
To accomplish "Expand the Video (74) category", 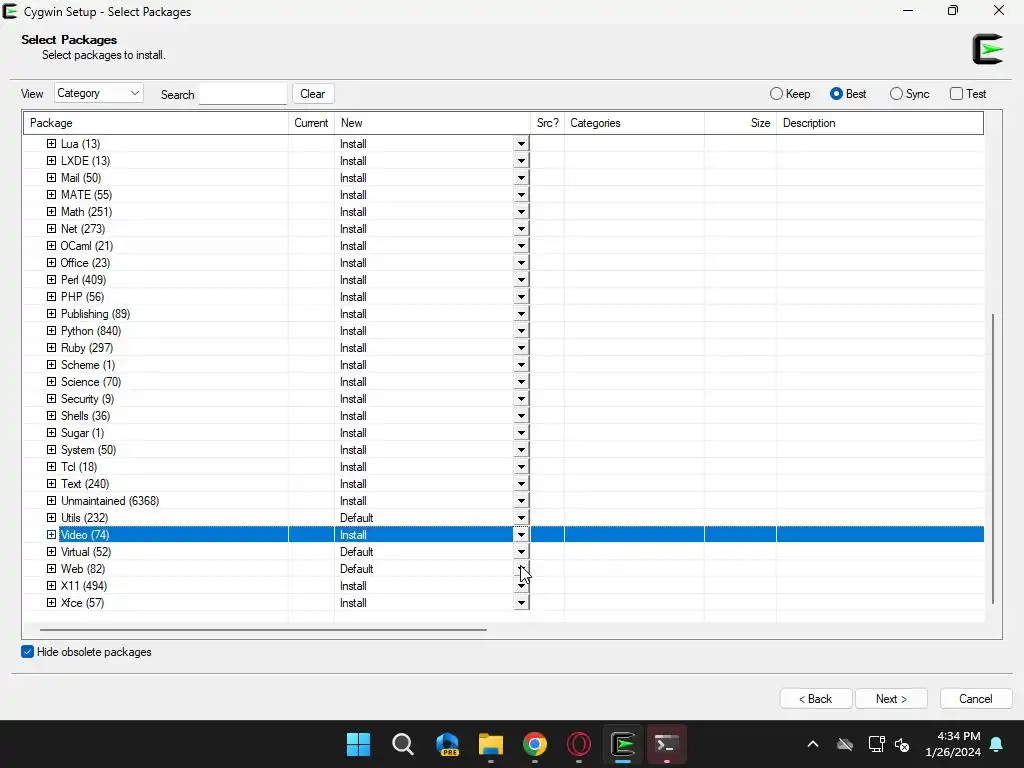I will pos(52,534).
